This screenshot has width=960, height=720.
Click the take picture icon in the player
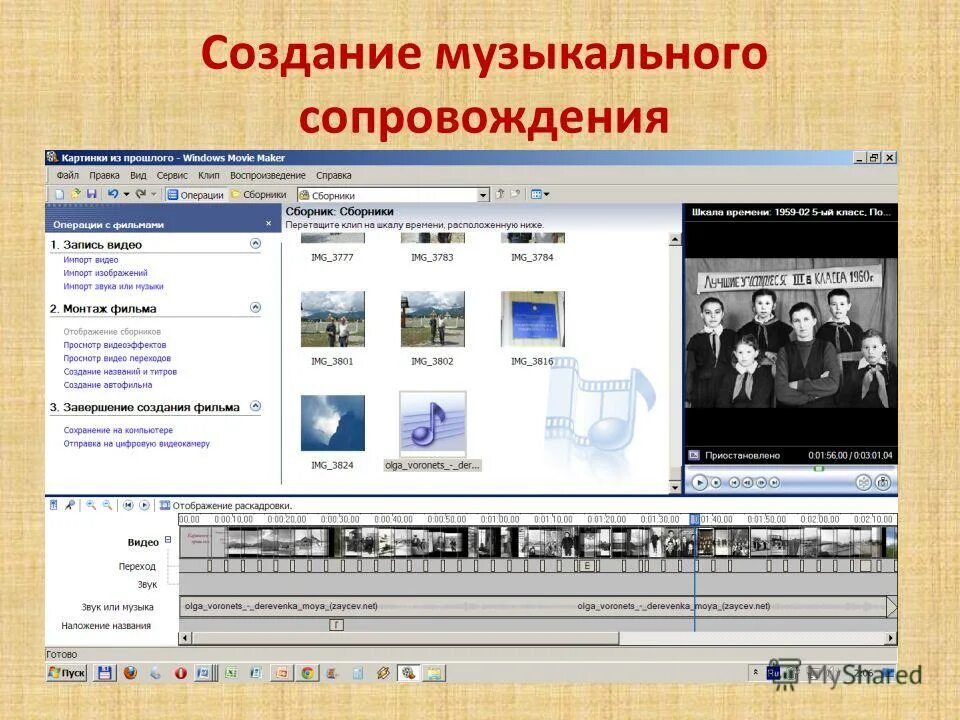[883, 482]
